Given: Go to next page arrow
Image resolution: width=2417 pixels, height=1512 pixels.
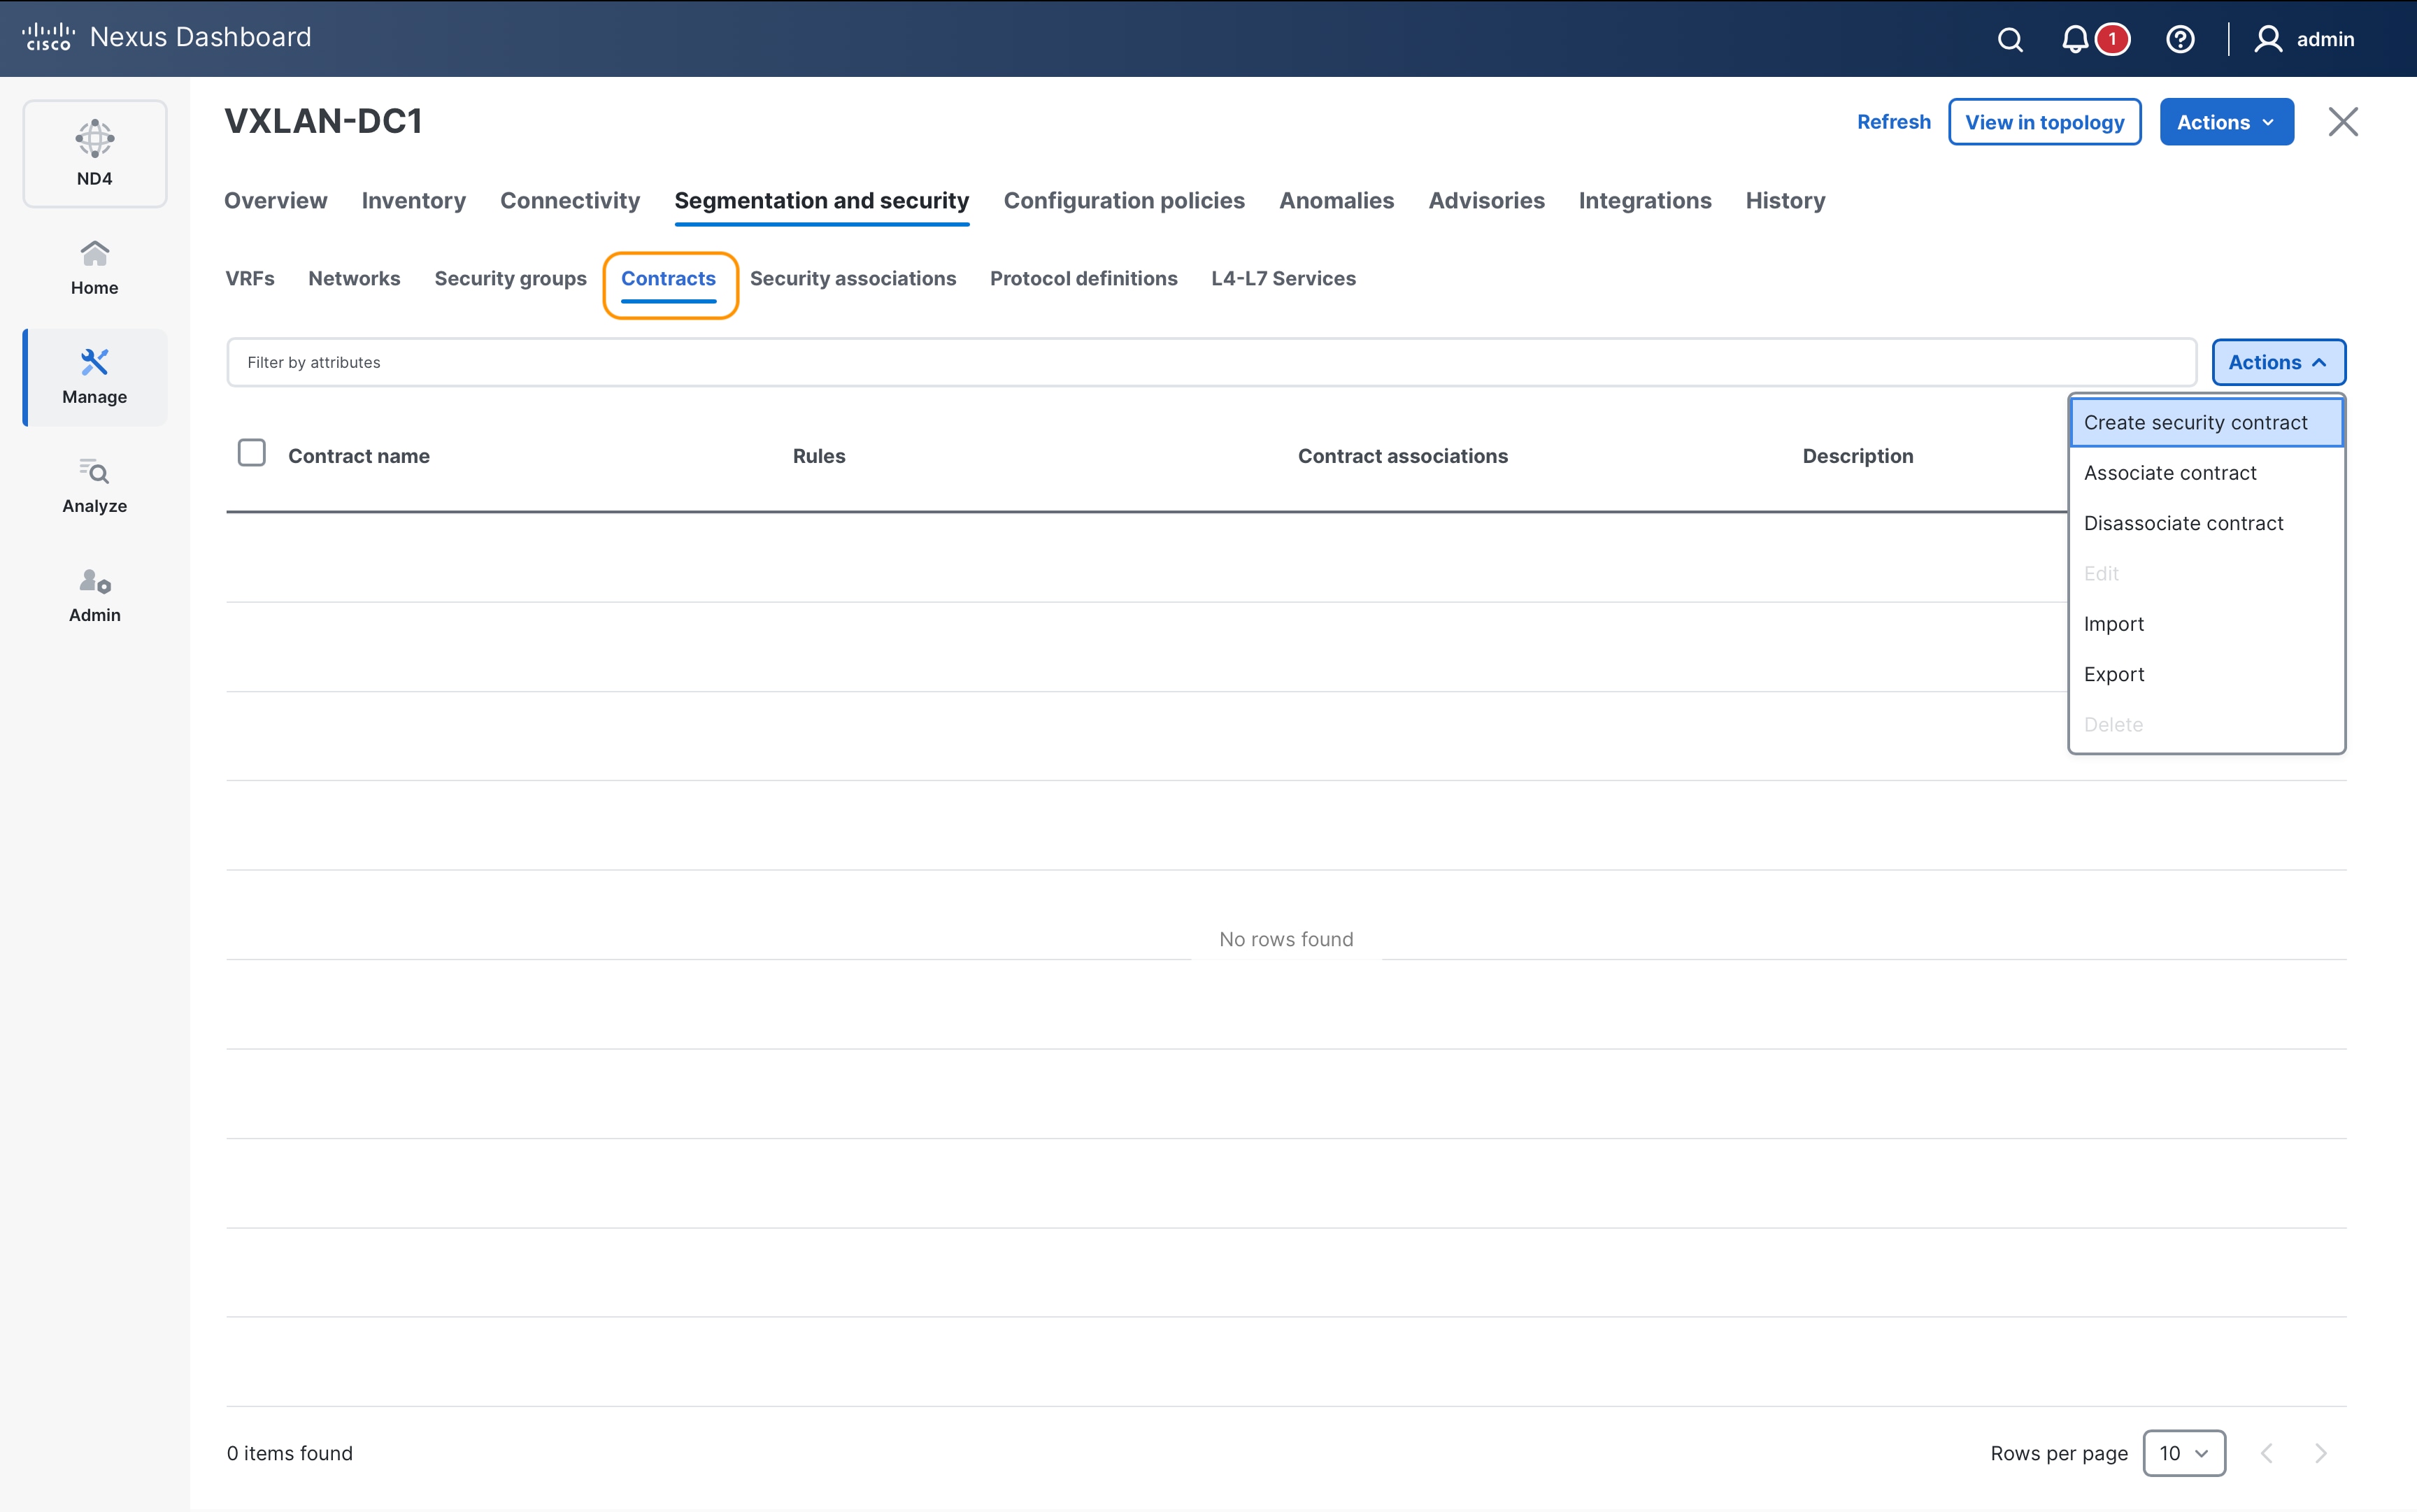Looking at the screenshot, I should [x=2320, y=1453].
